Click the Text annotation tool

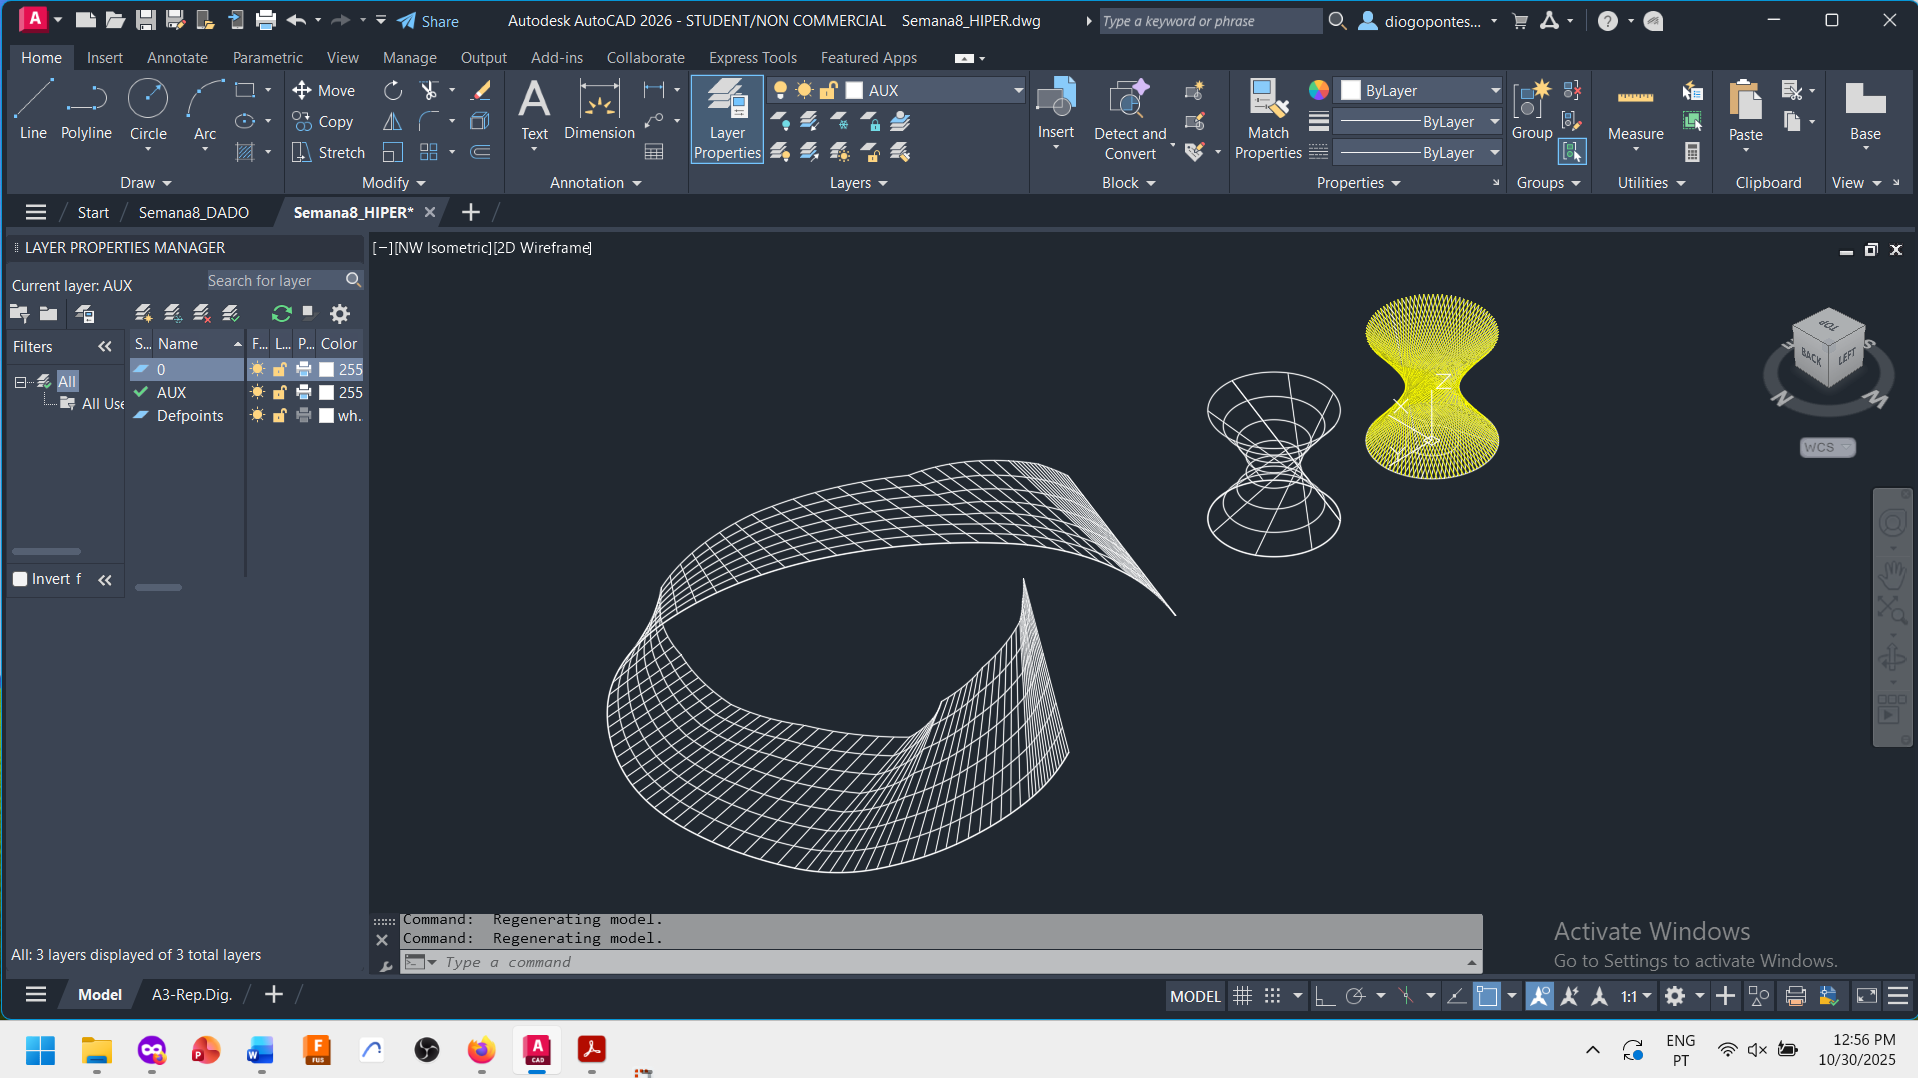(534, 110)
